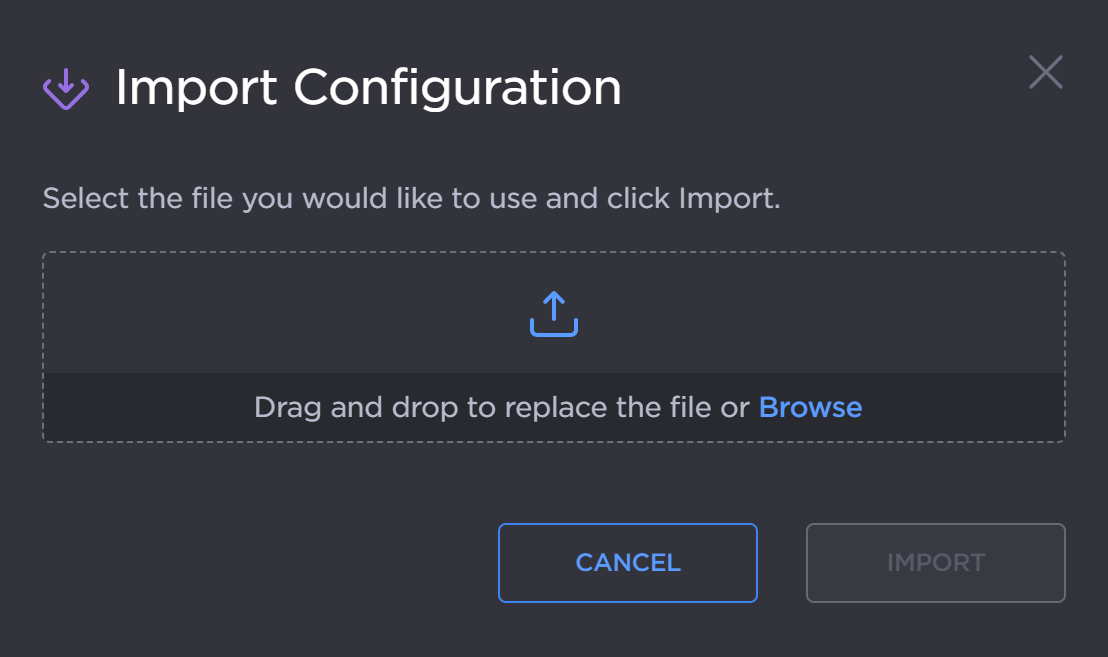Image resolution: width=1108 pixels, height=657 pixels.
Task: Click the upload tray icon above the drag-drop text
Action: point(553,313)
